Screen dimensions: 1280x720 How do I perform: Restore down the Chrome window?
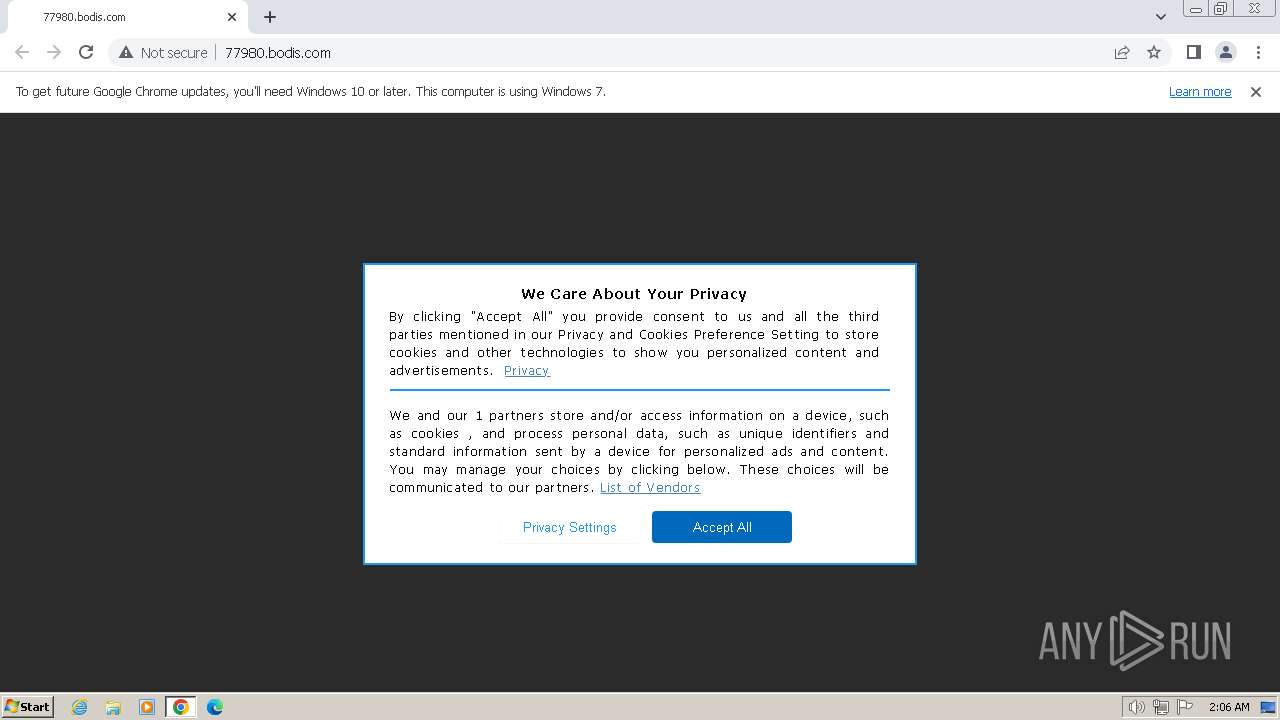click(1221, 9)
